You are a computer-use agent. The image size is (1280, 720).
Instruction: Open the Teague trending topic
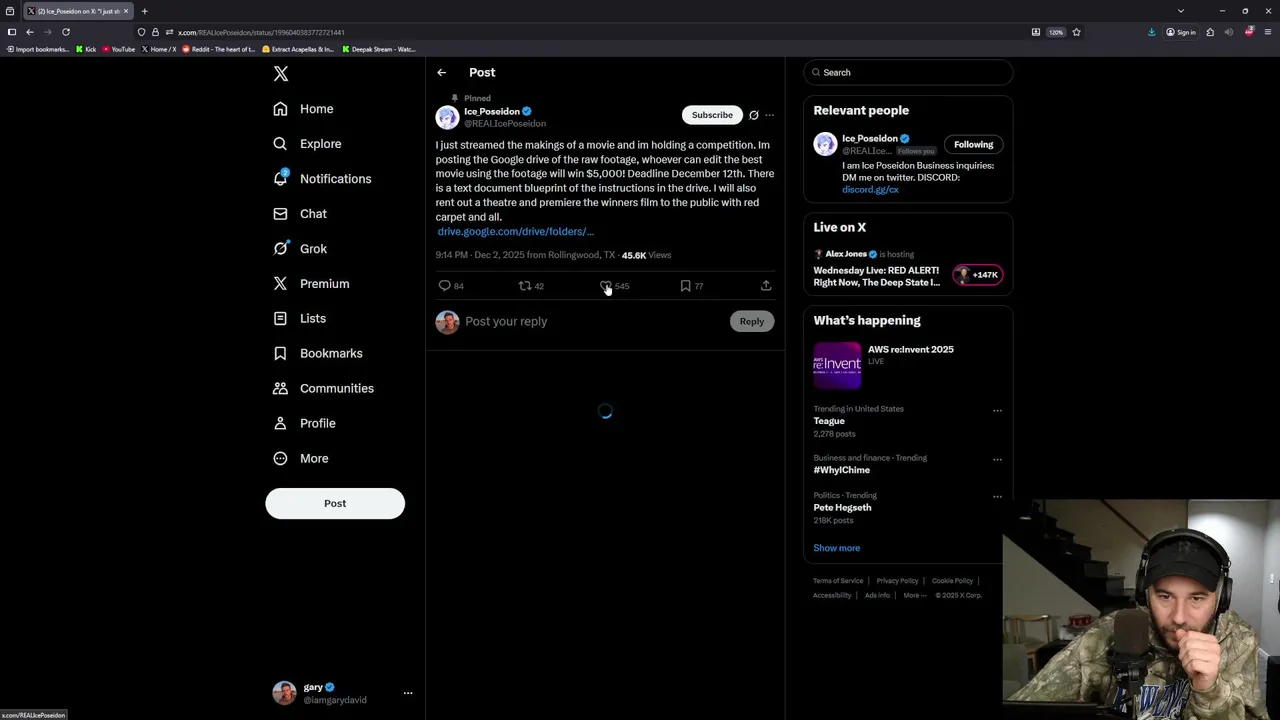pyautogui.click(x=829, y=421)
